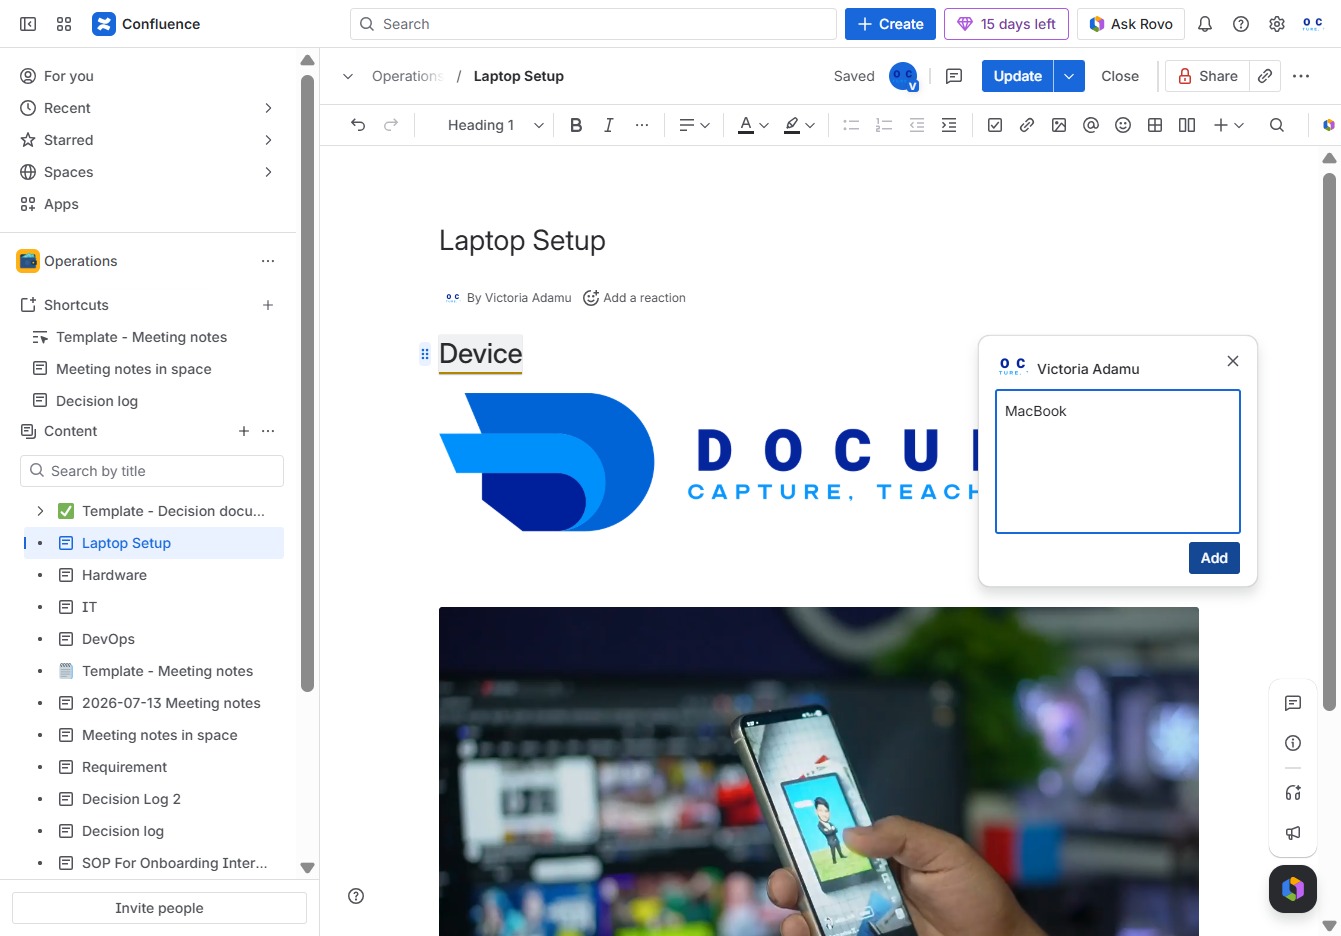Open the Heading 1 text style dropdown
This screenshot has height=936, width=1341.
pyautogui.click(x=495, y=125)
